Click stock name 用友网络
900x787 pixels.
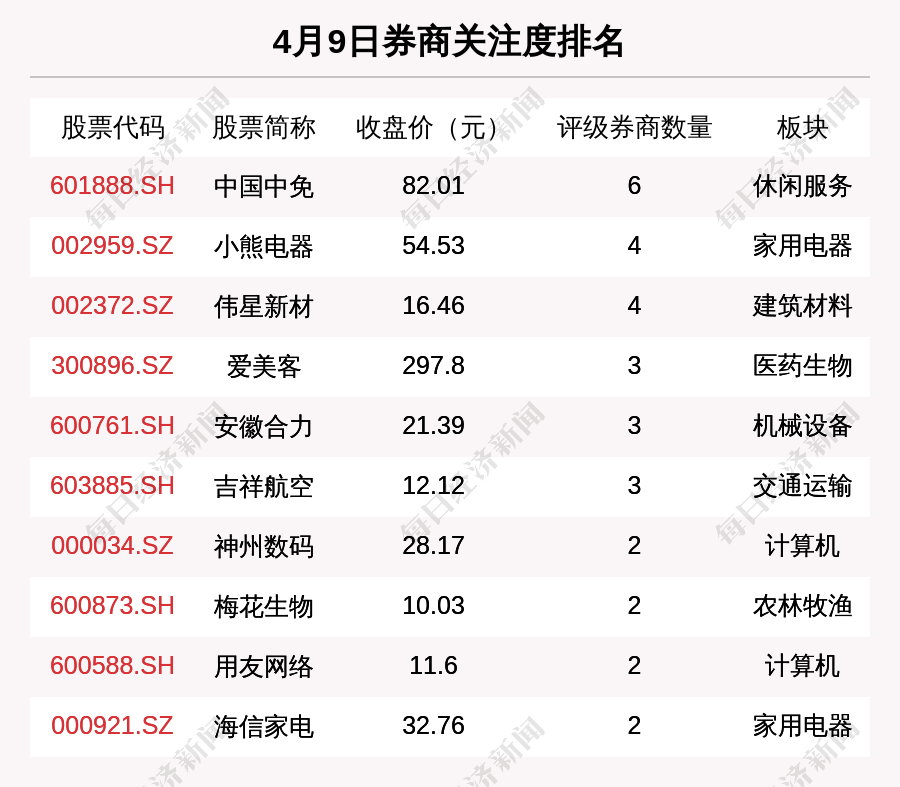263,666
